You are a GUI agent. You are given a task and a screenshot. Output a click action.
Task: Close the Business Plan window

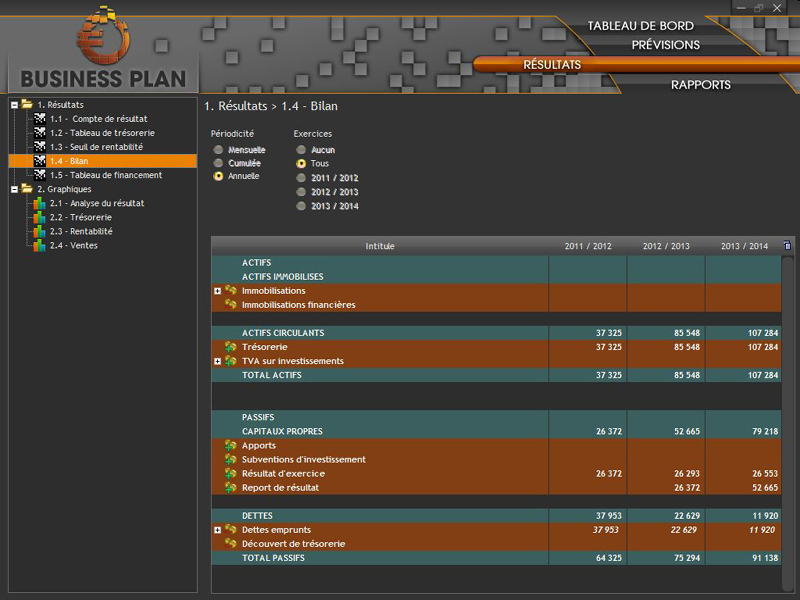click(777, 8)
